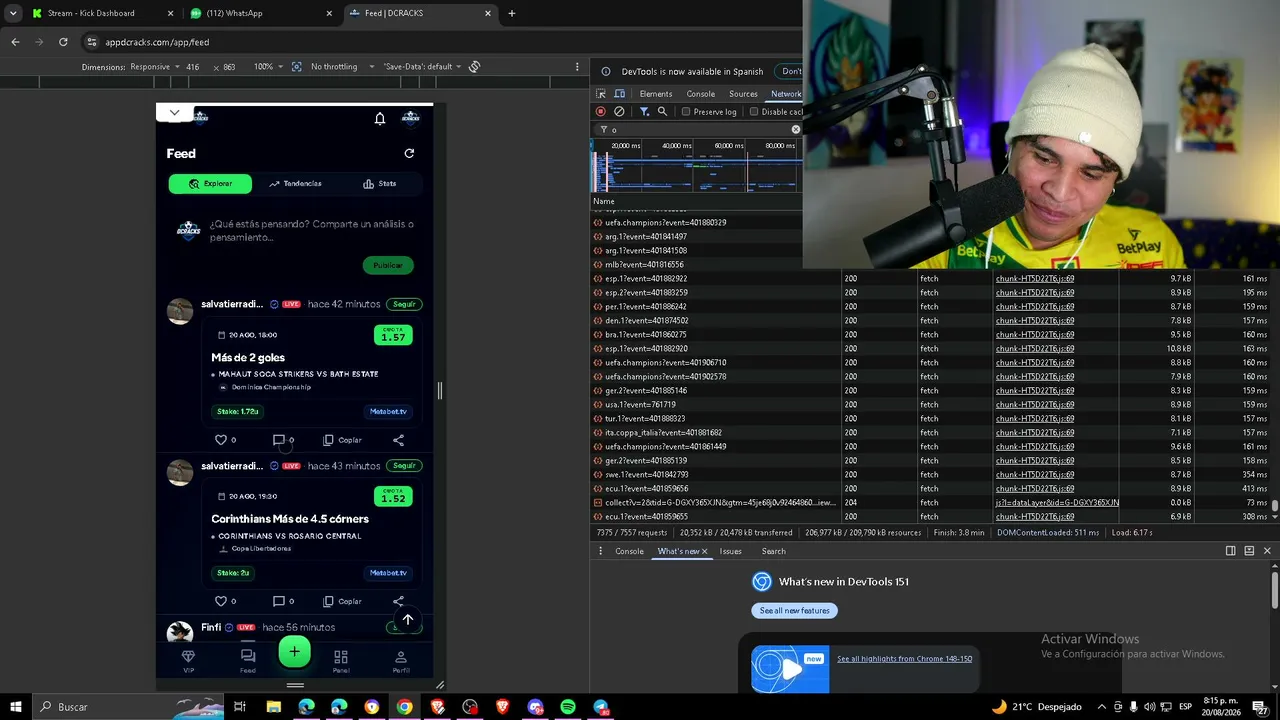Stop recording the network log
The width and height of the screenshot is (1280, 720).
click(x=601, y=112)
